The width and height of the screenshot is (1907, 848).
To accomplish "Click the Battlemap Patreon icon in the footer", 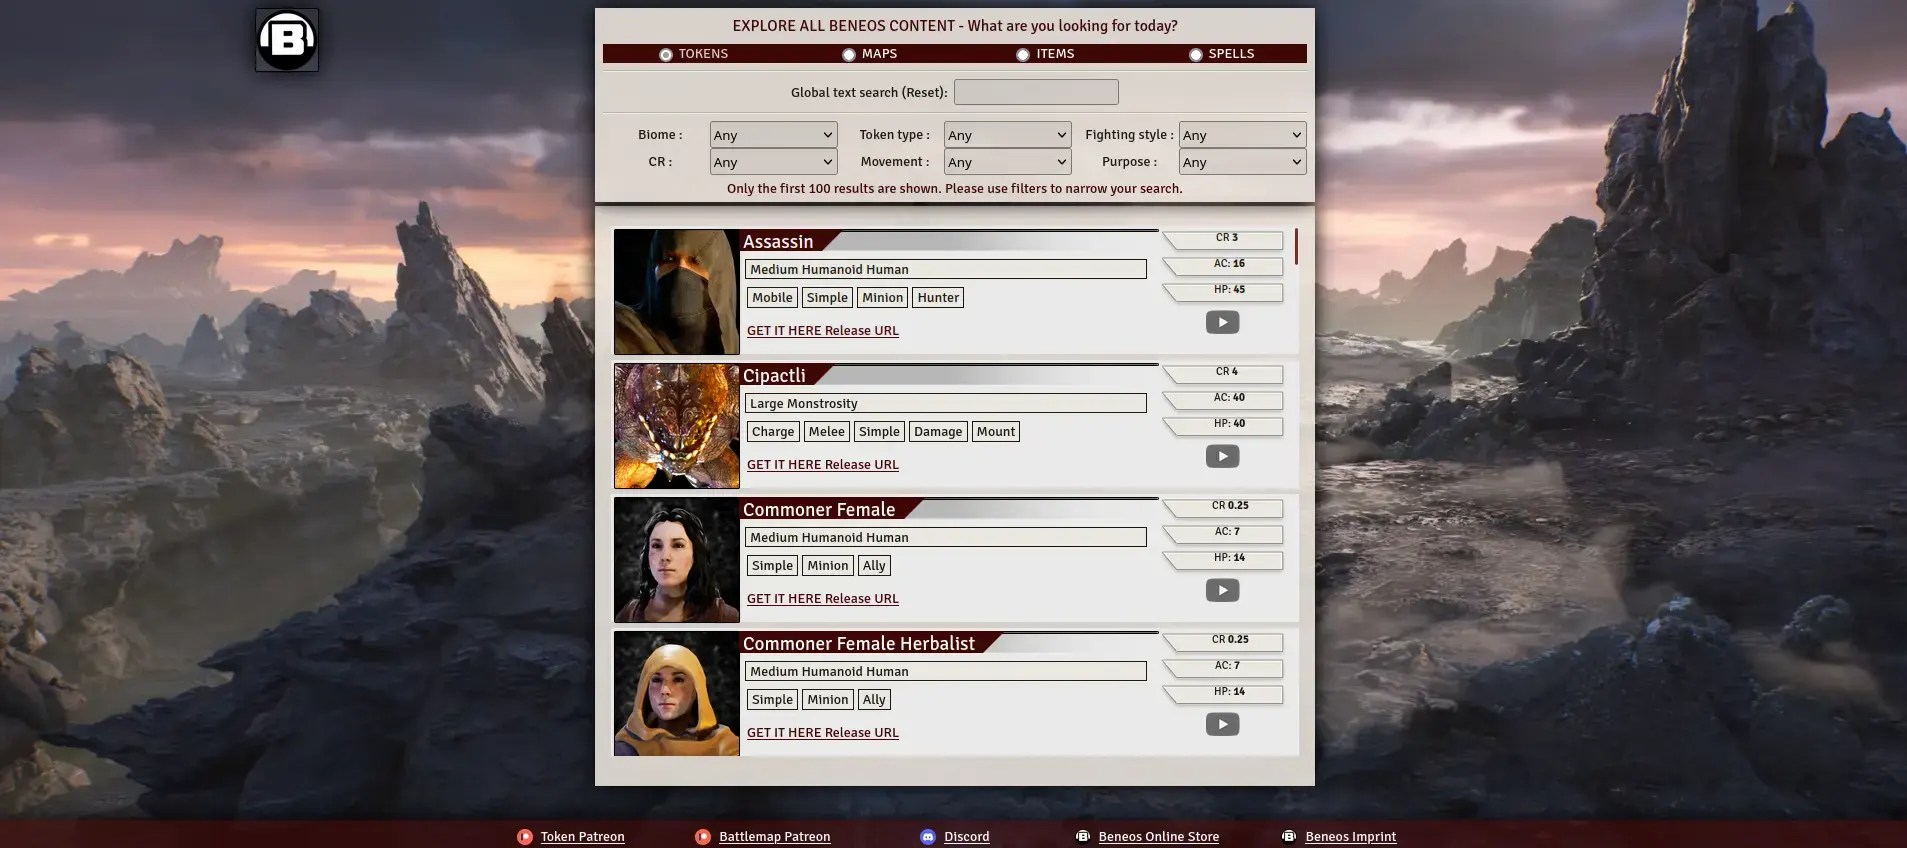I will point(703,837).
